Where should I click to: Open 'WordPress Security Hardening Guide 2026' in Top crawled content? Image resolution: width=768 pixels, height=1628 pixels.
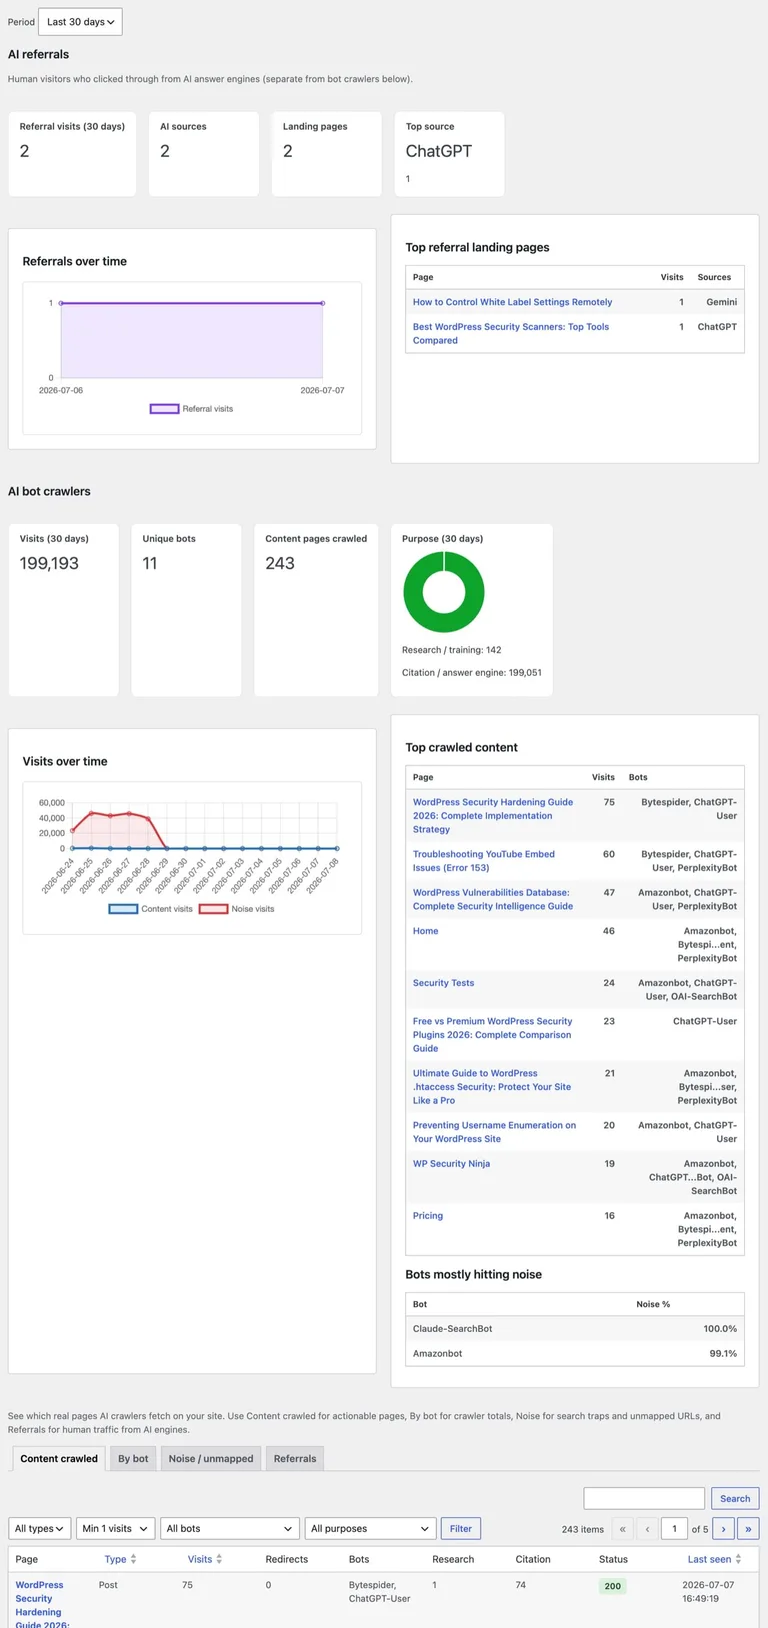[493, 815]
